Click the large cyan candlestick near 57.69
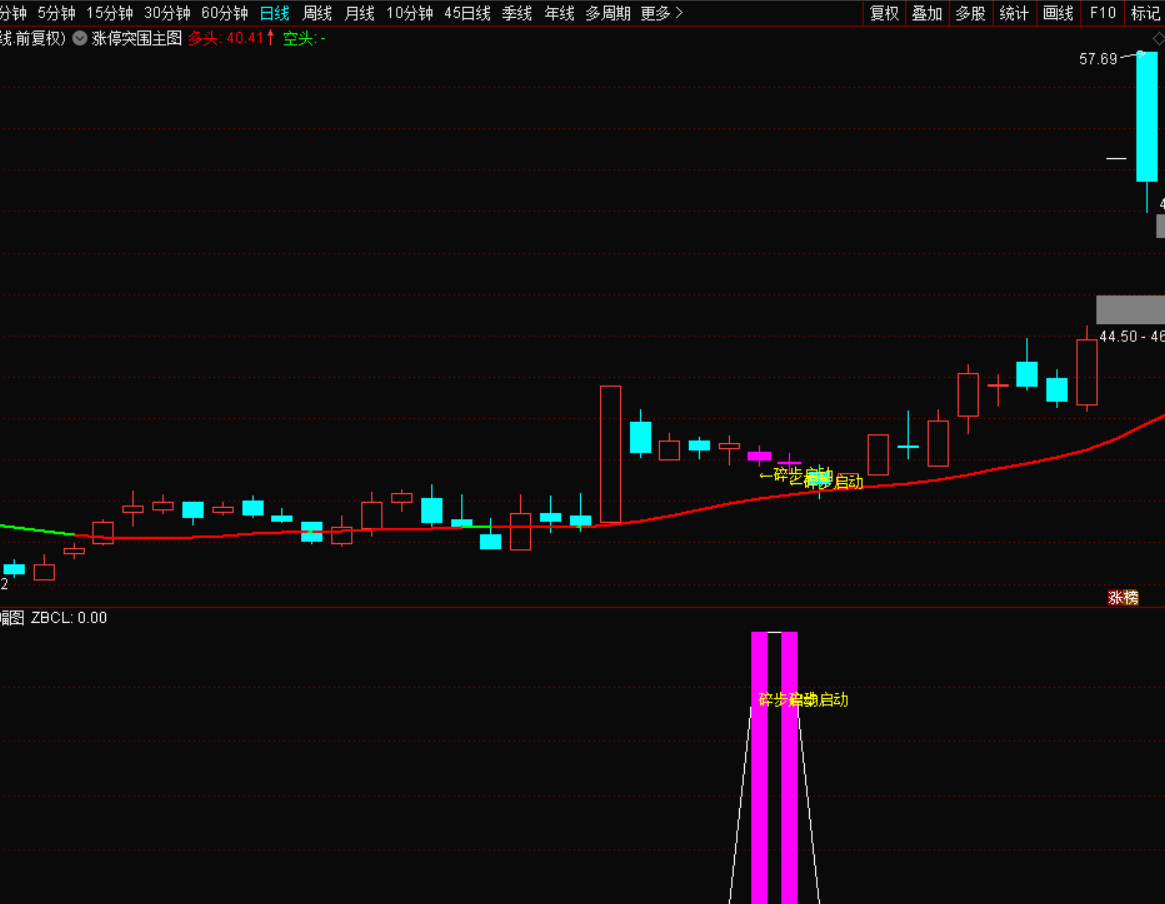 pos(1146,120)
